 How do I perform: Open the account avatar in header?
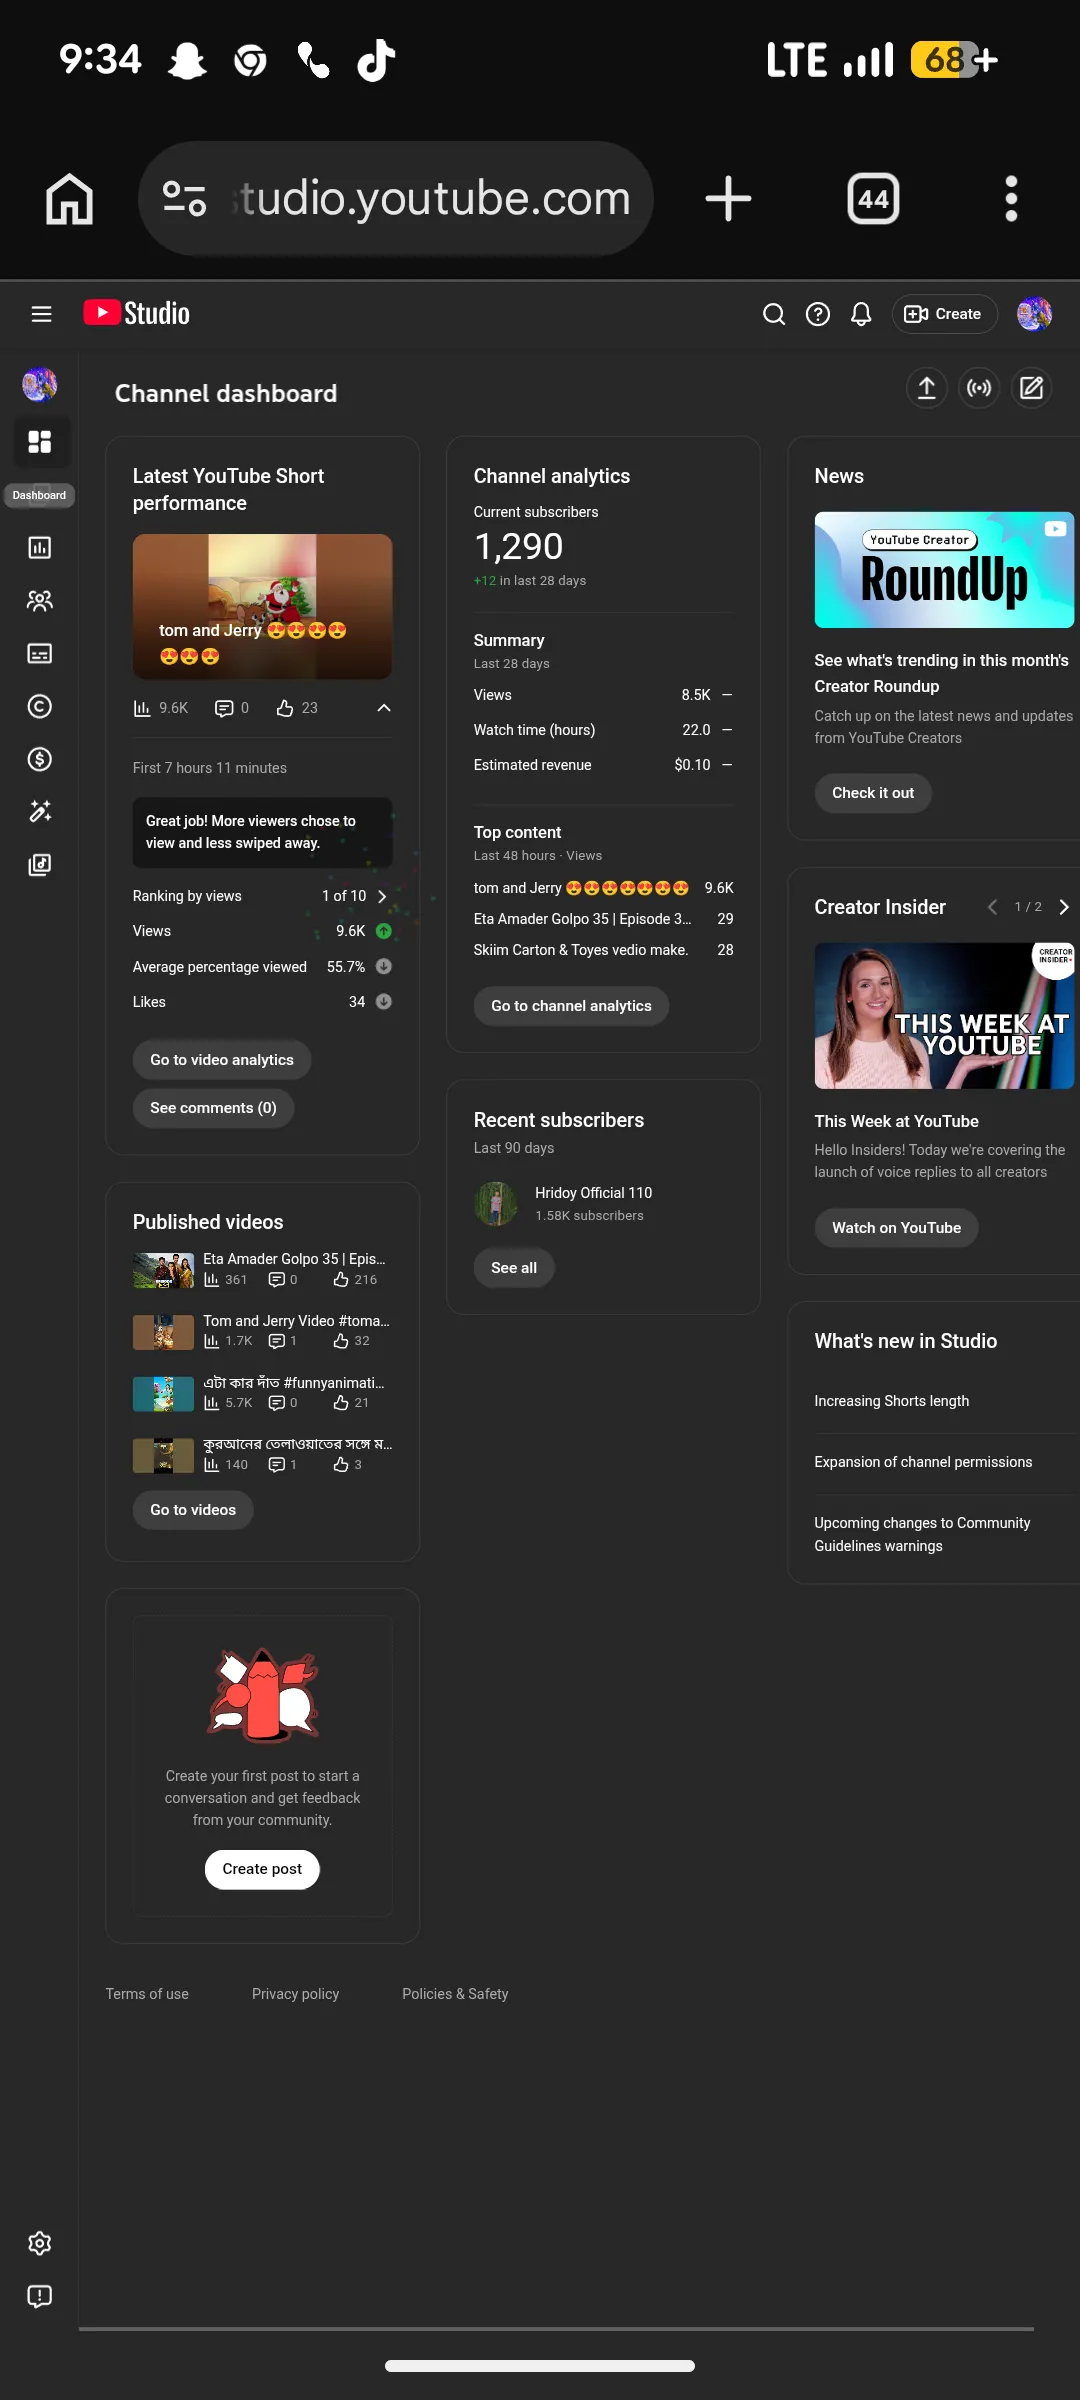coord(1034,314)
